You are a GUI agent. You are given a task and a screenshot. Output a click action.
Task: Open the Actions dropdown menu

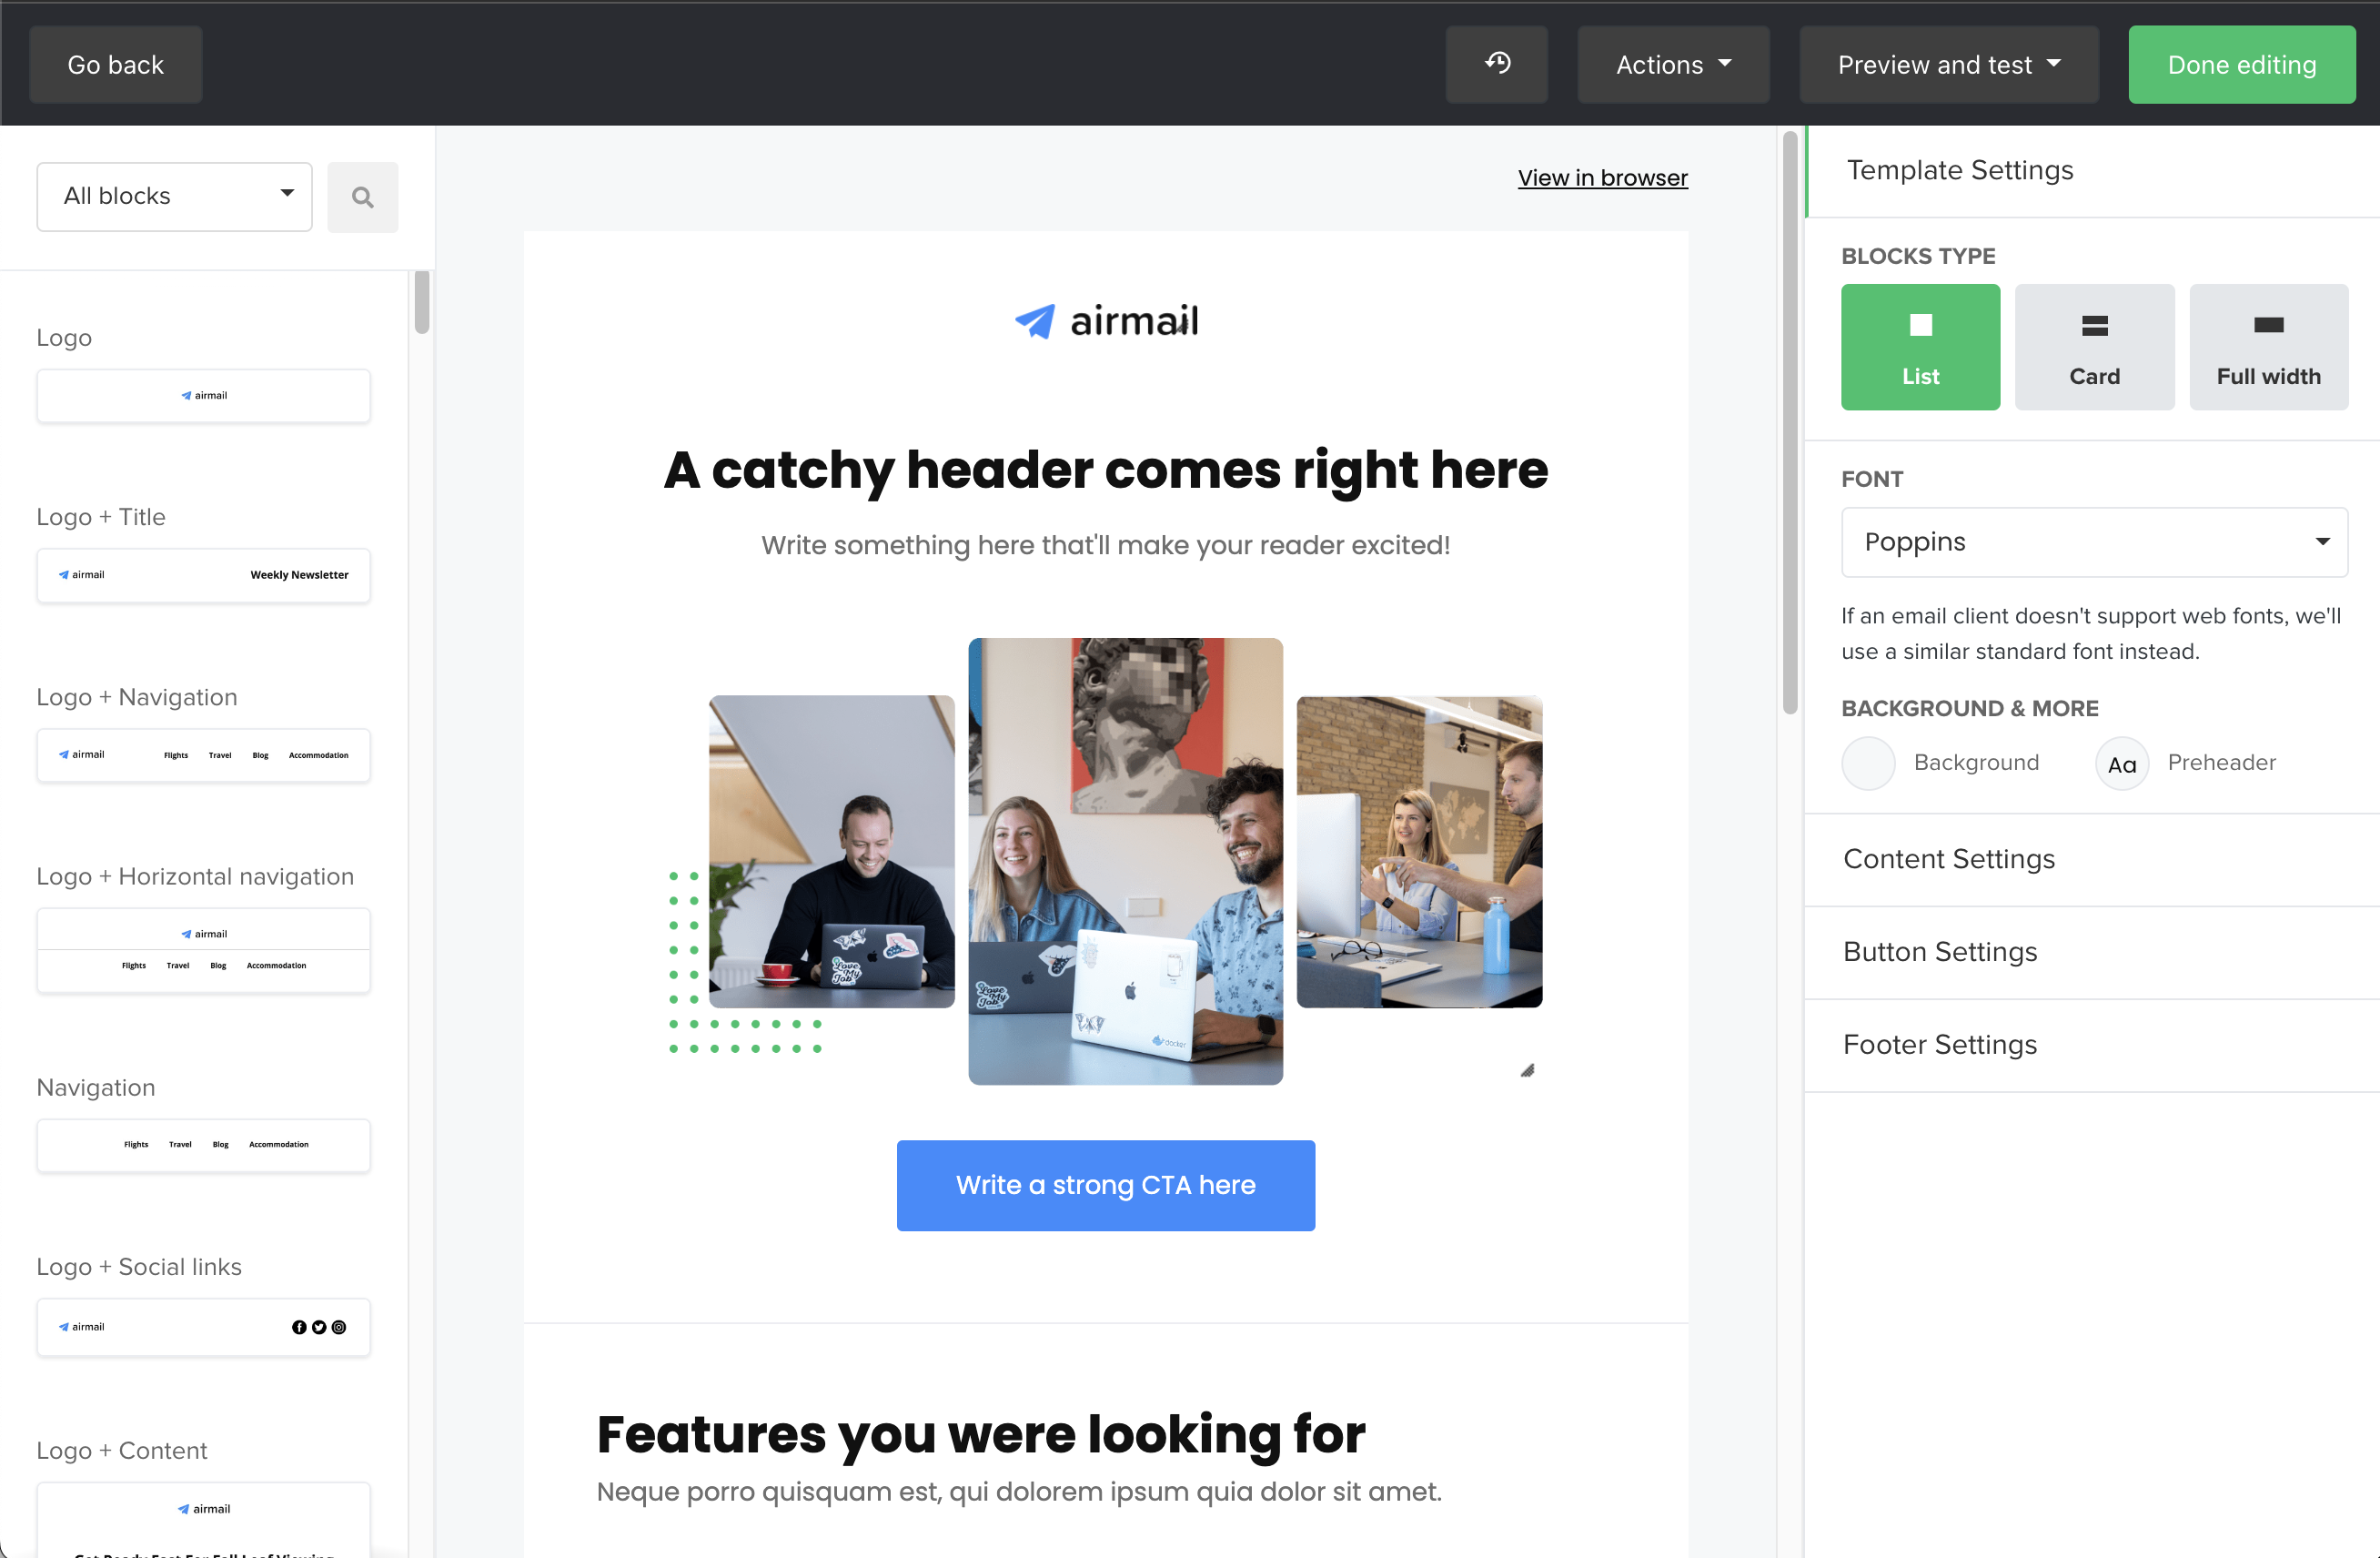tap(1673, 64)
